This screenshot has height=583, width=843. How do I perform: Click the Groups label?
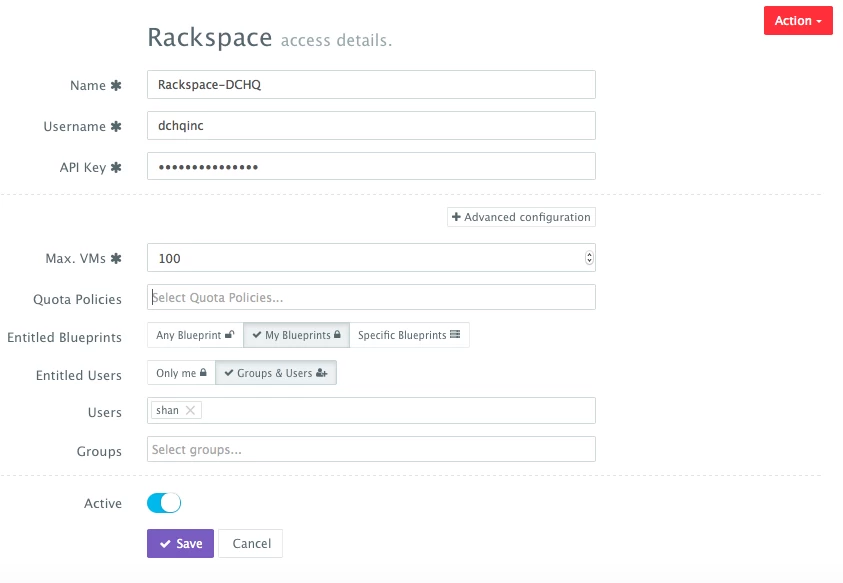[99, 452]
